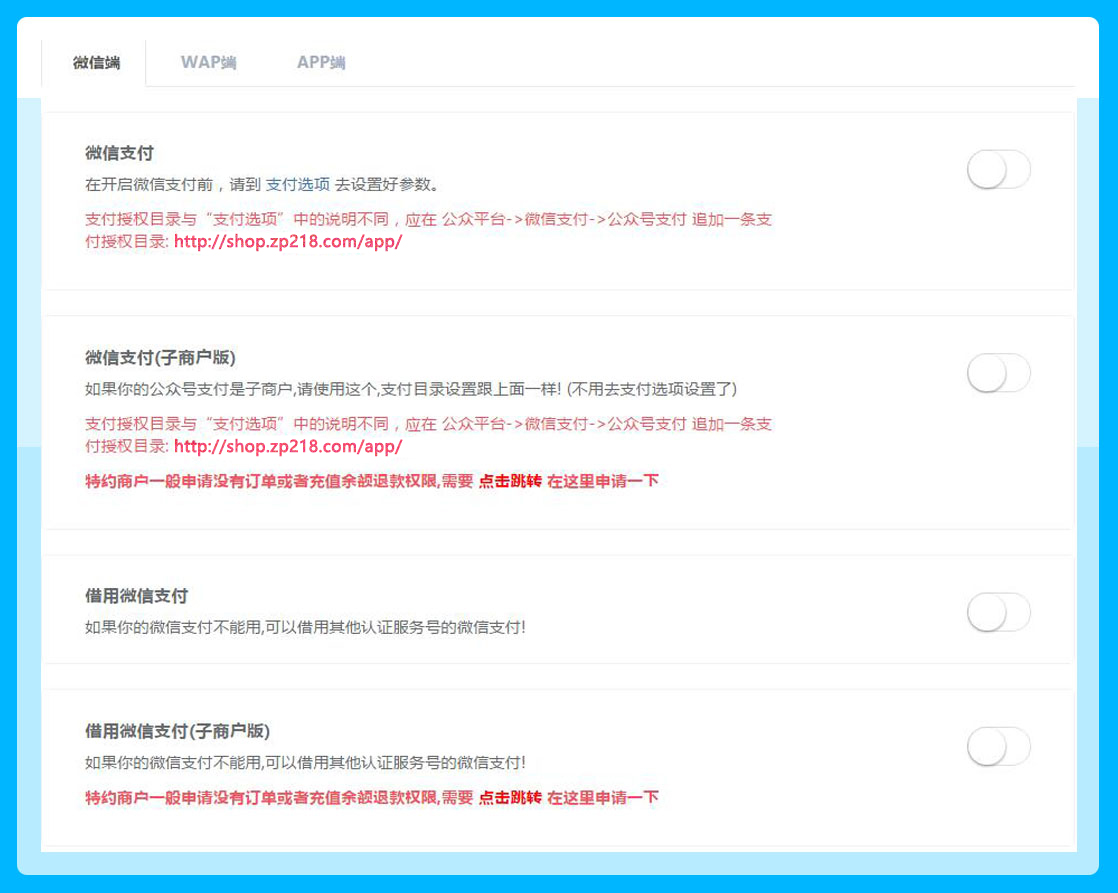Switch to the 微信端 tab

click(96, 63)
